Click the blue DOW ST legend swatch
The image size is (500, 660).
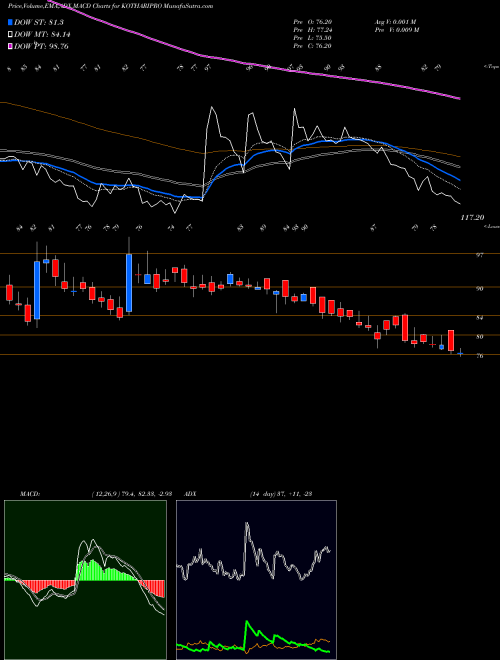[x=11, y=23]
